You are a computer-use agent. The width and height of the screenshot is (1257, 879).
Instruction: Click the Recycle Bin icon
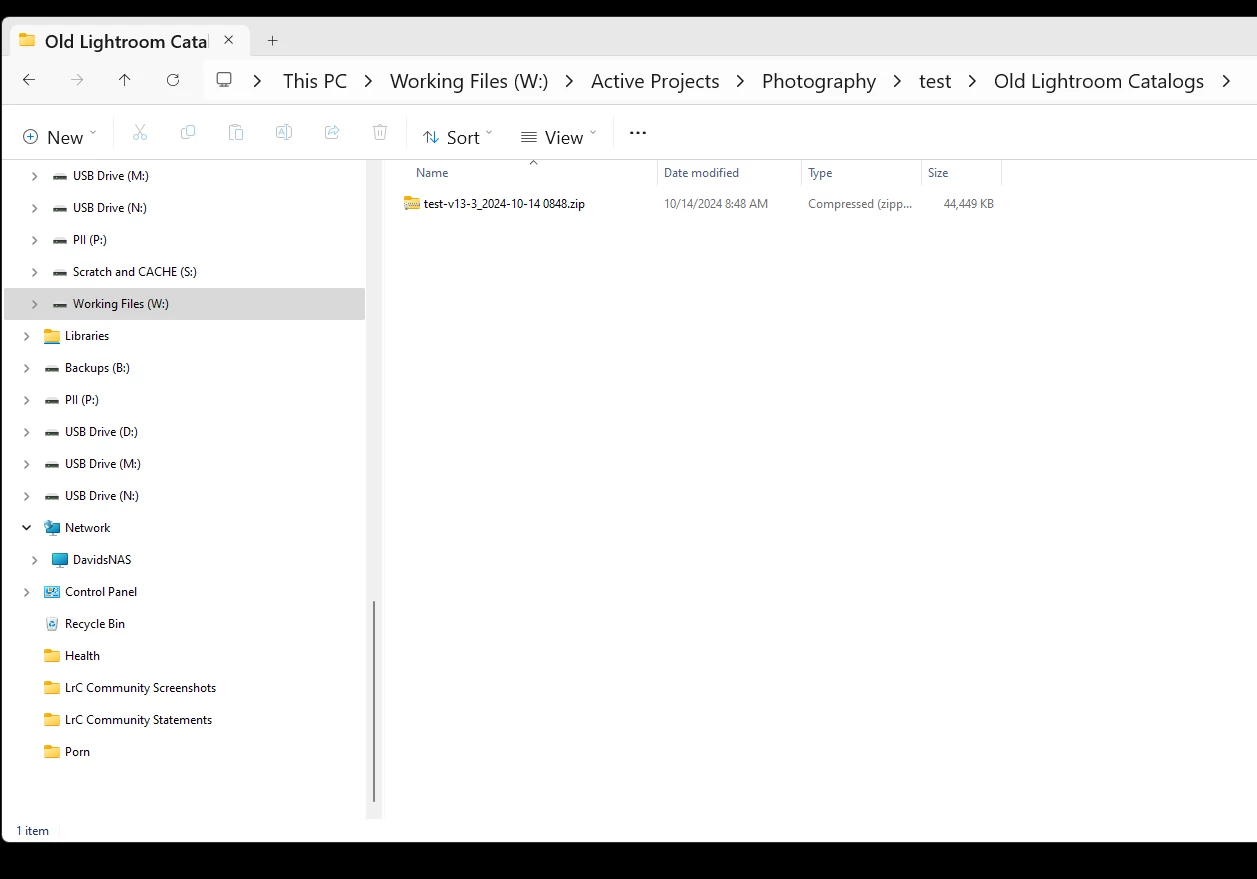(x=52, y=624)
